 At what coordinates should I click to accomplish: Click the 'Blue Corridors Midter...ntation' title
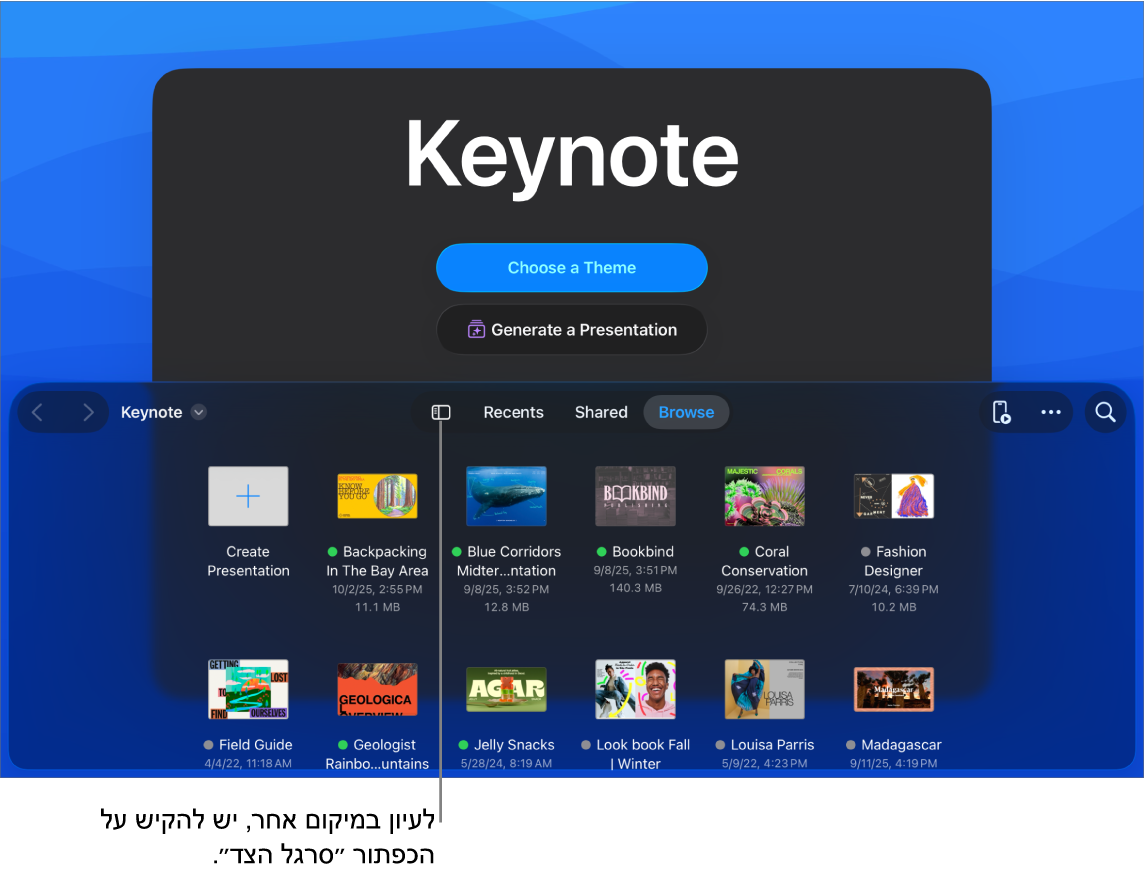[506, 561]
